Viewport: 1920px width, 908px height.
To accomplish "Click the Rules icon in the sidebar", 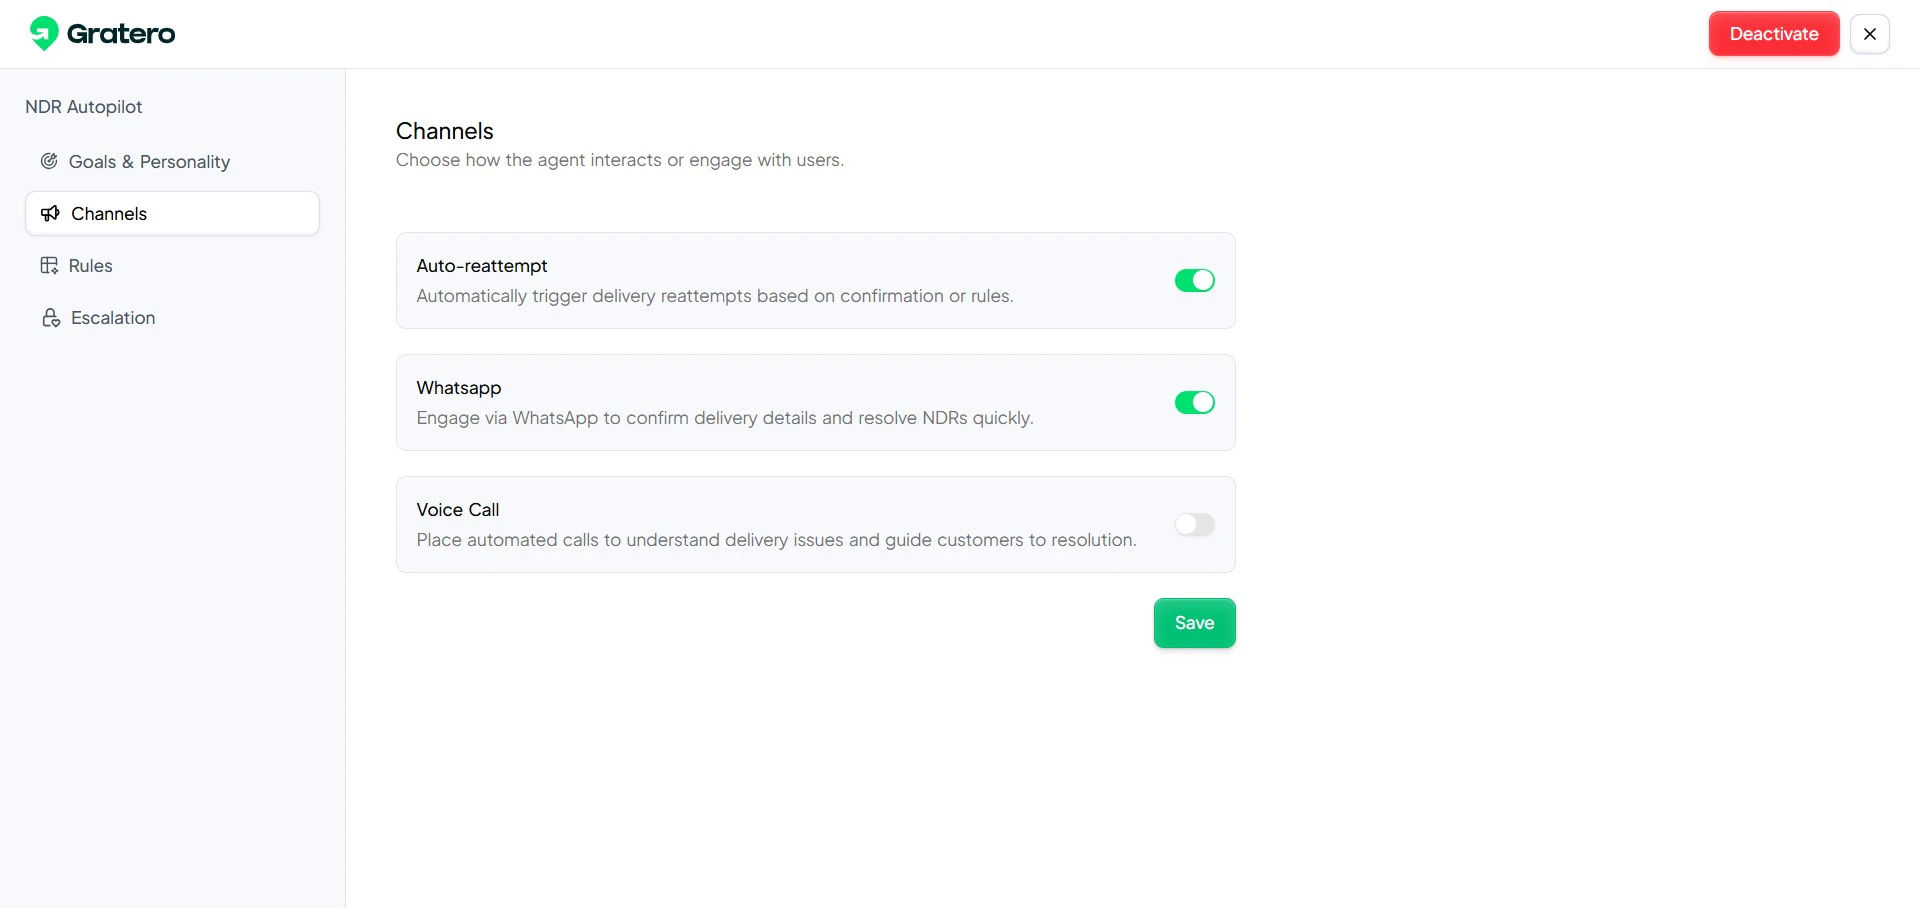I will (50, 265).
